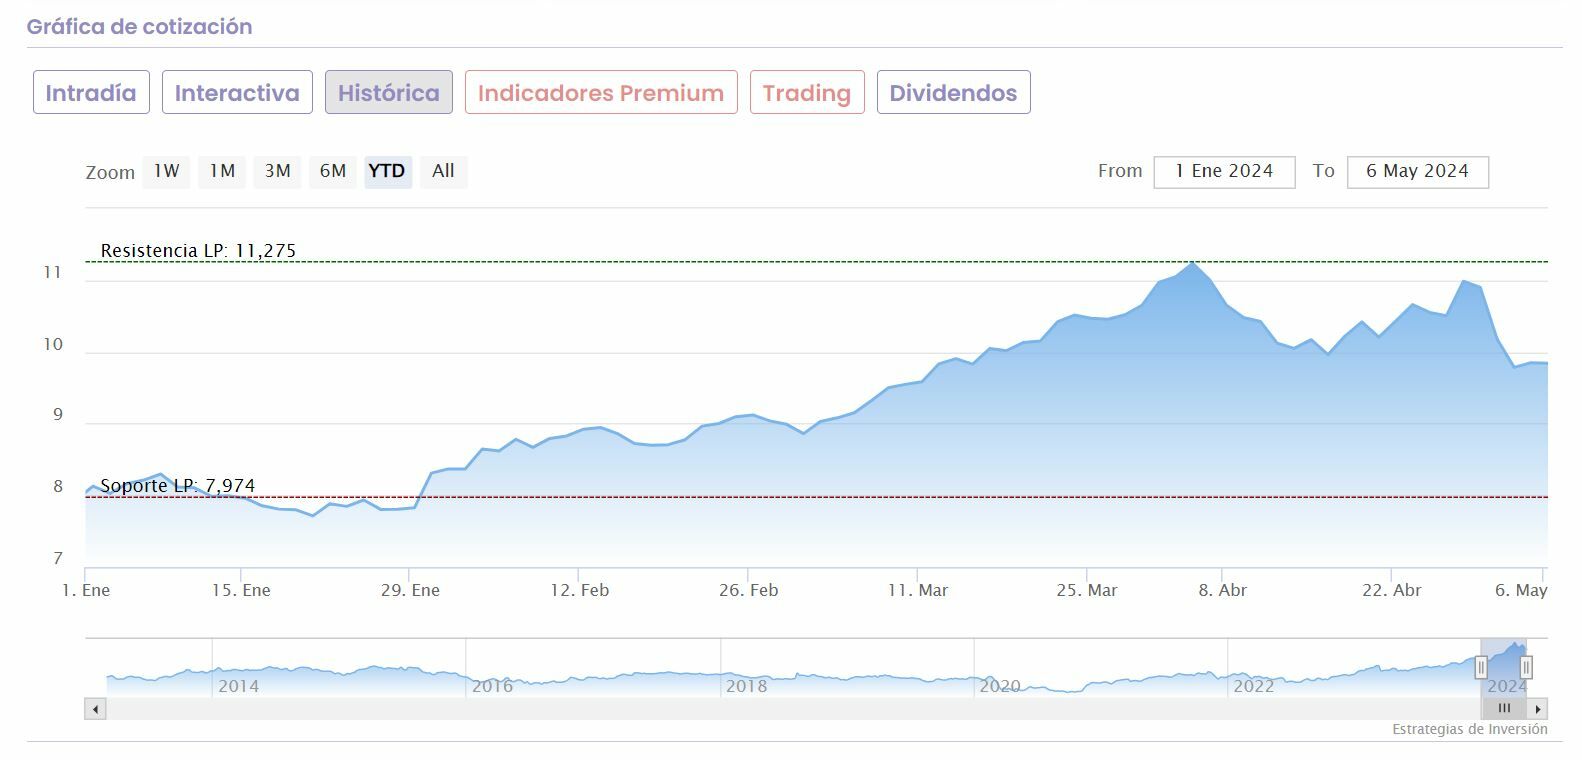Select the 1W zoom range

[x=166, y=171]
